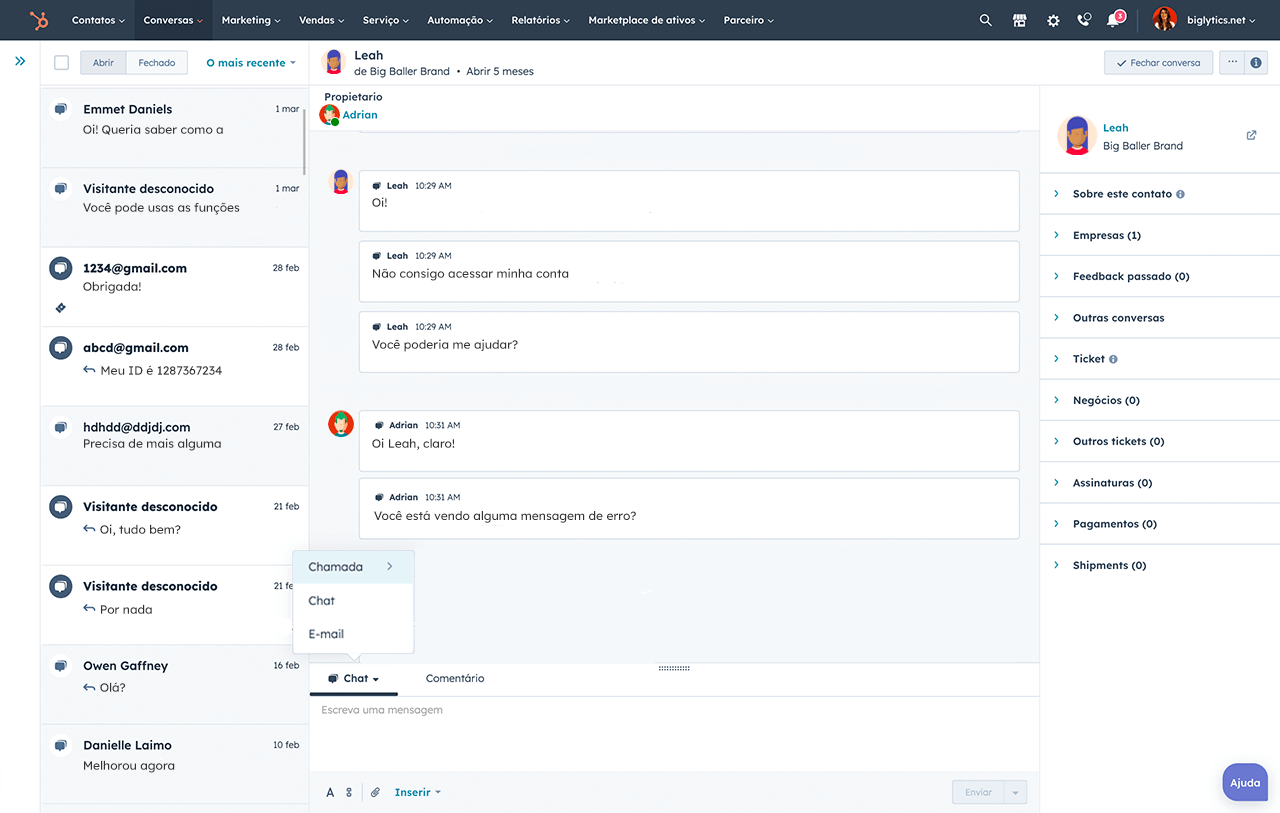Click the HubSpot sprocket logo
1280x813 pixels.
pyautogui.click(x=39, y=20)
